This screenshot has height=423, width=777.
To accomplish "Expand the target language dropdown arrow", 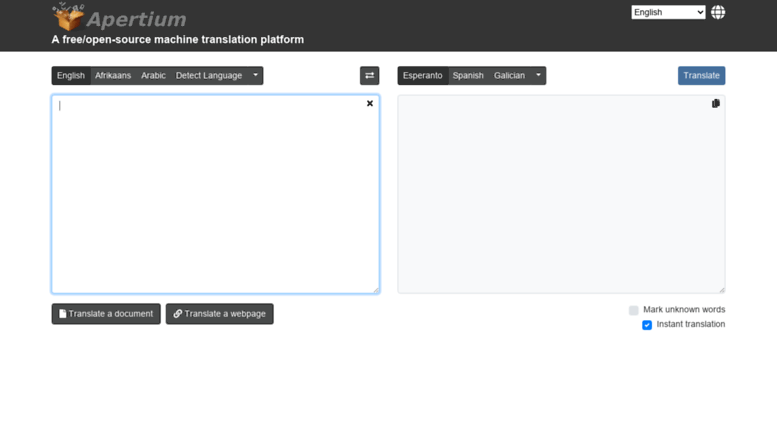I will coord(538,76).
